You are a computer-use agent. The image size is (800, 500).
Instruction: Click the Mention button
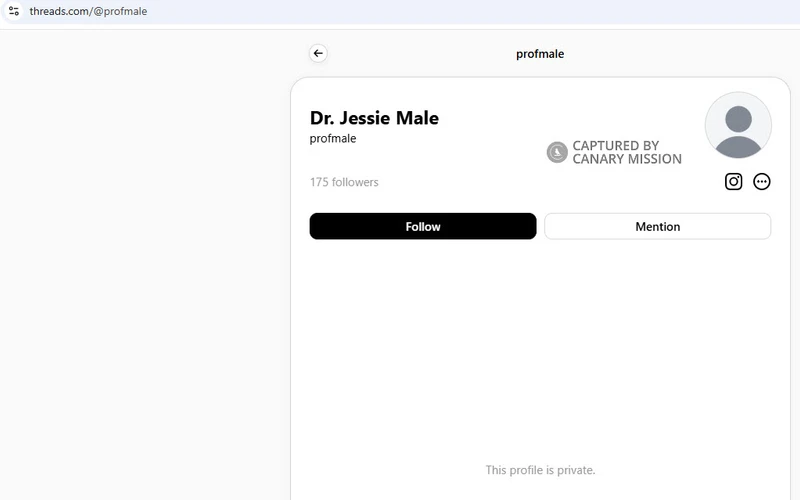(657, 226)
